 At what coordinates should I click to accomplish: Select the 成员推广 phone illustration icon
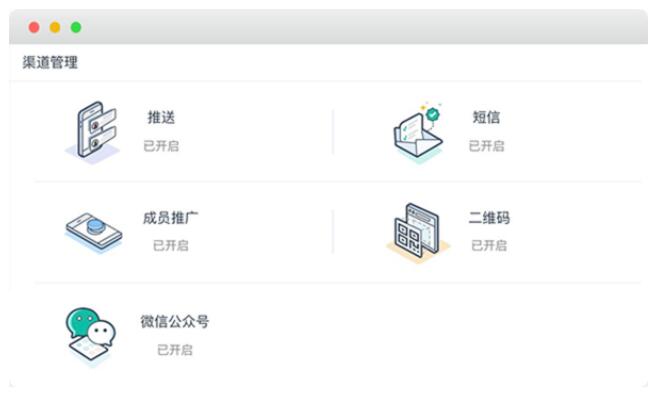pos(94,232)
